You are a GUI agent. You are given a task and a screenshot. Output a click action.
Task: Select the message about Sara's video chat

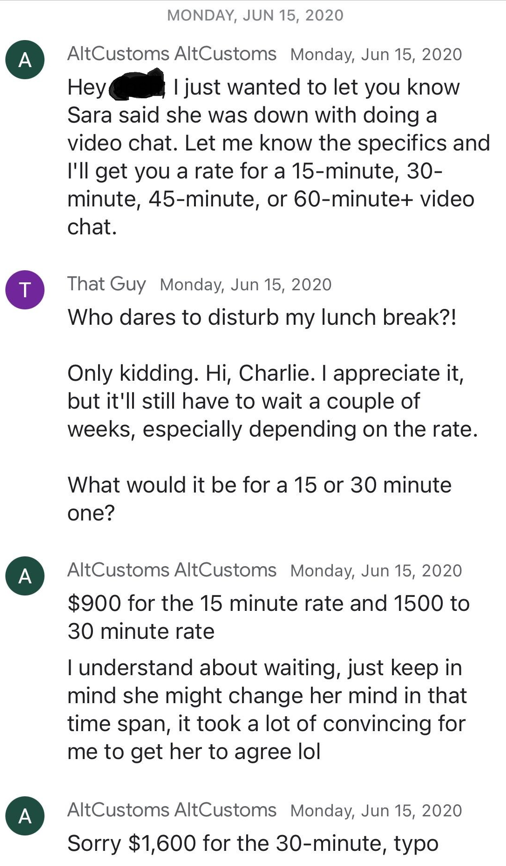278,157
